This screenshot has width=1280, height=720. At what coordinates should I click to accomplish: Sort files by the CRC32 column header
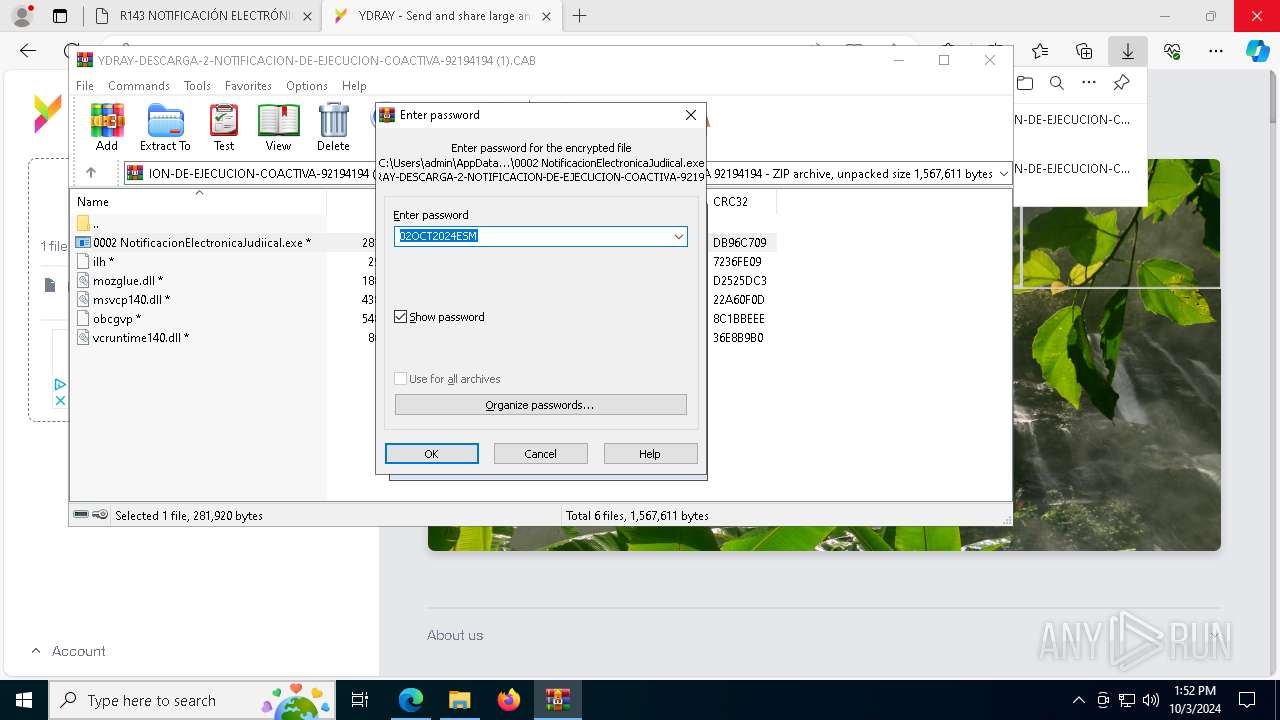740,201
